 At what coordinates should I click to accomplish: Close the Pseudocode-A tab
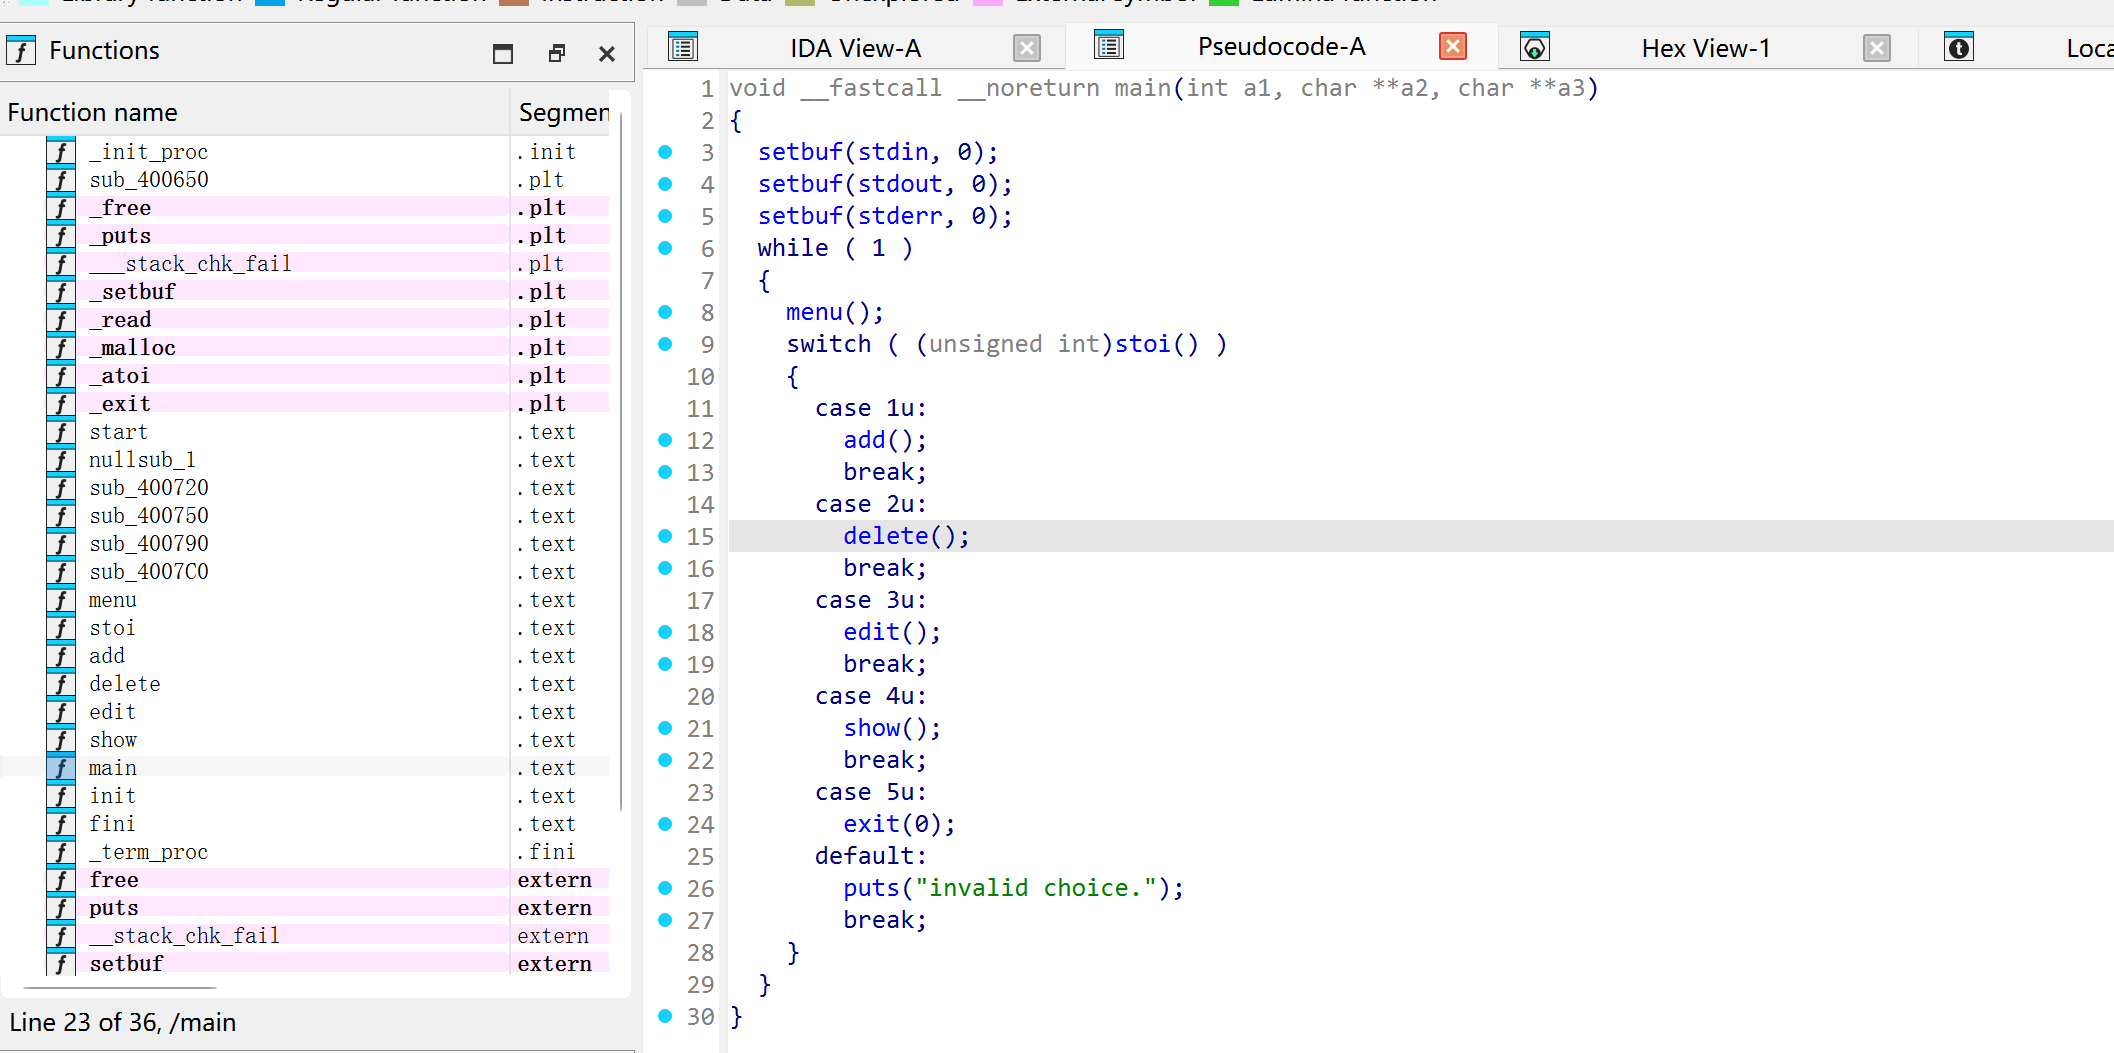pyautogui.click(x=1453, y=46)
